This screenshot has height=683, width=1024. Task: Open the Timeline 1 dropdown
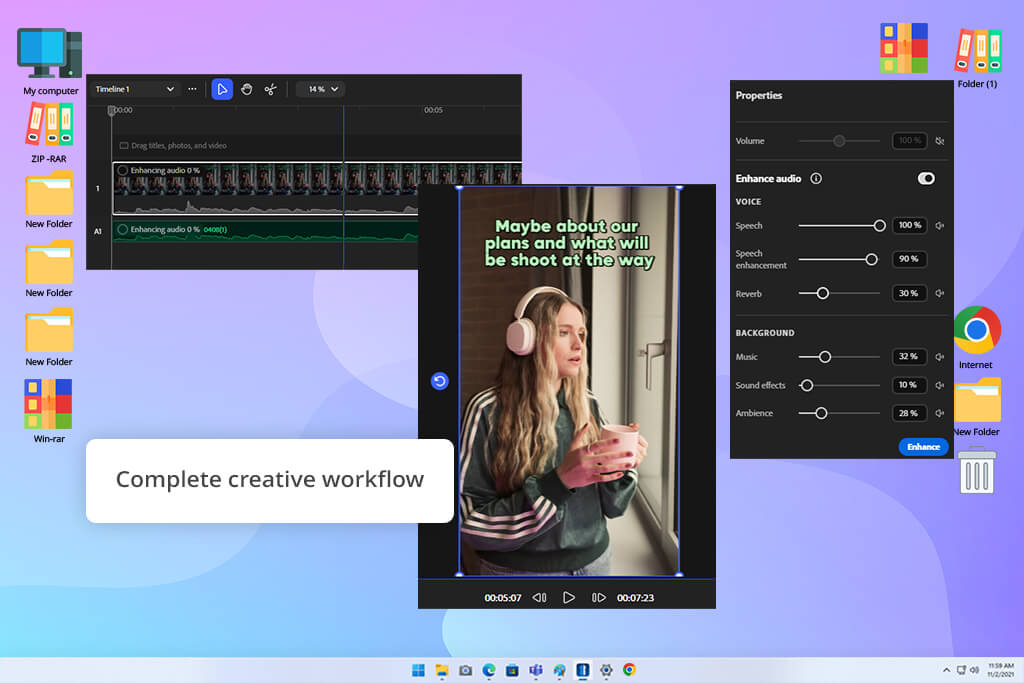(135, 89)
